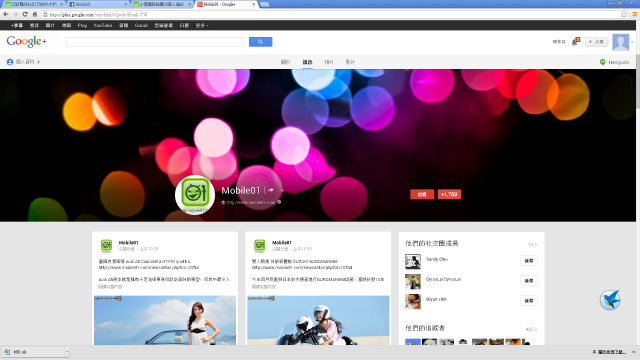Click in the Google+ search field
640x360 pixels.
[155, 42]
